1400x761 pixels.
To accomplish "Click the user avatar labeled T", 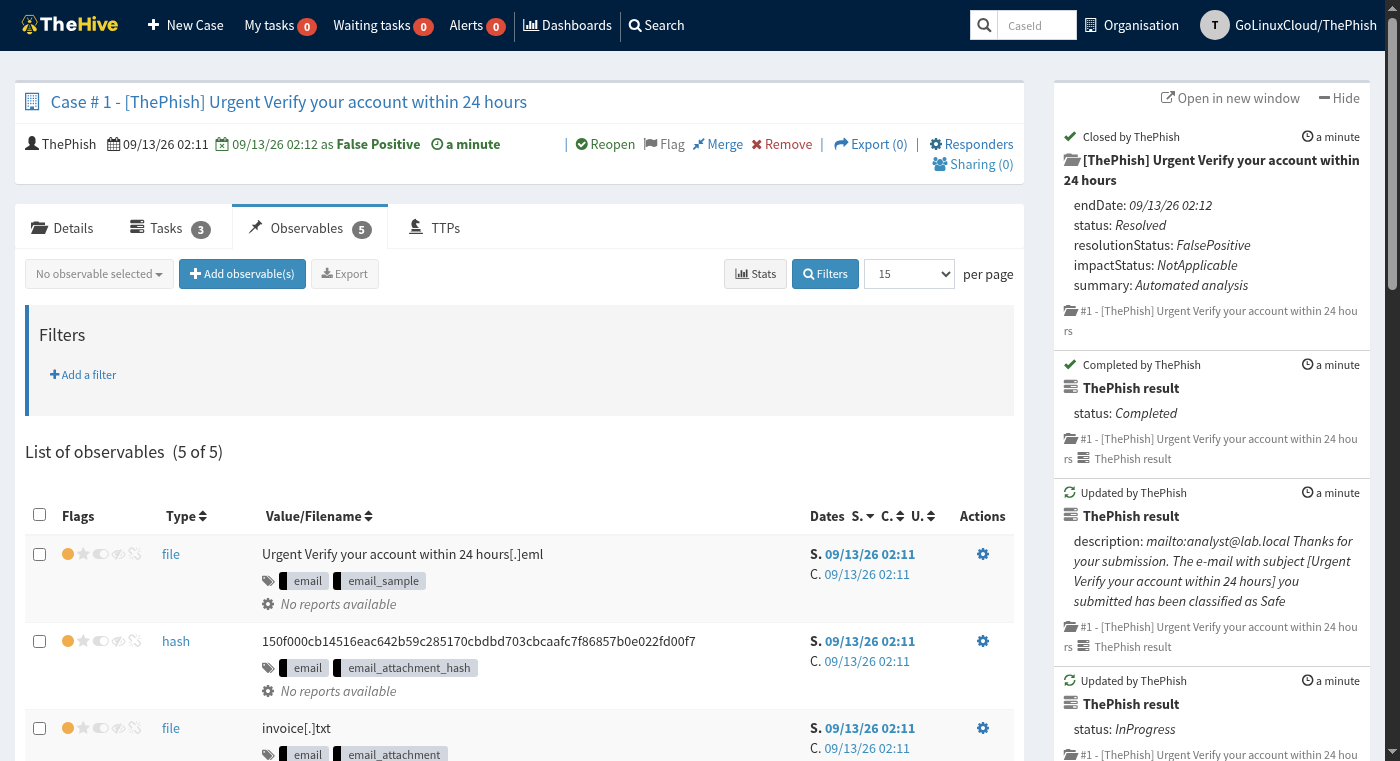I will 1214,25.
